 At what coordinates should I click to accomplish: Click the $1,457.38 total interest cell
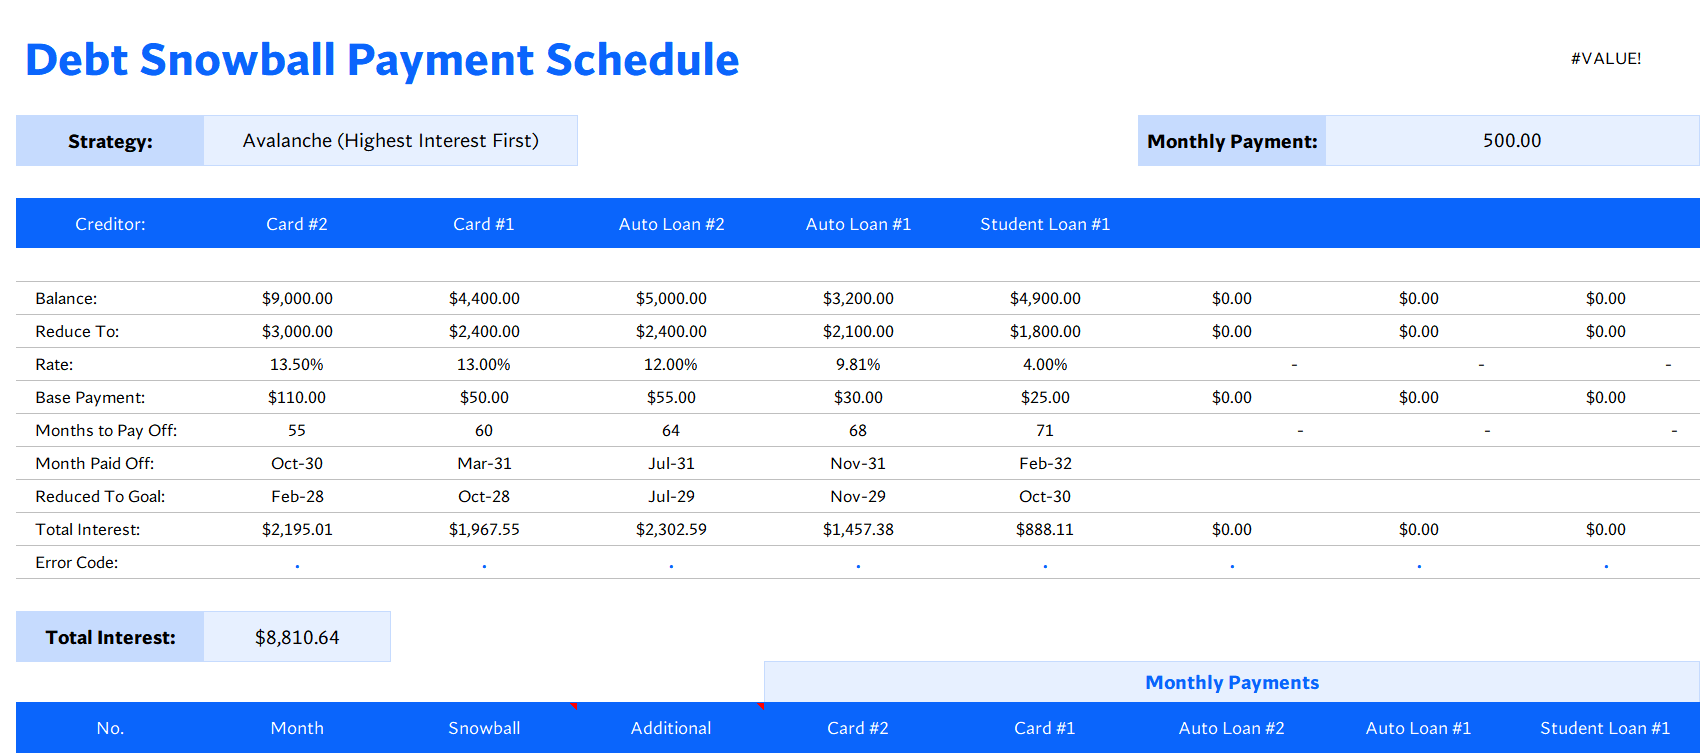coord(858,529)
